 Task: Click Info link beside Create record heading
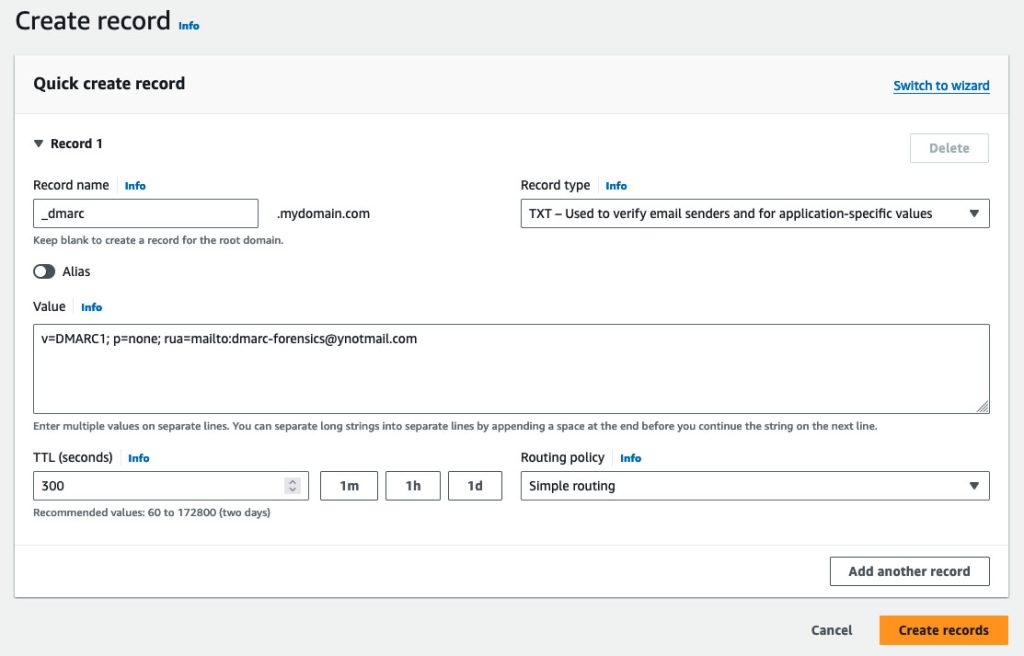pyautogui.click(x=188, y=26)
